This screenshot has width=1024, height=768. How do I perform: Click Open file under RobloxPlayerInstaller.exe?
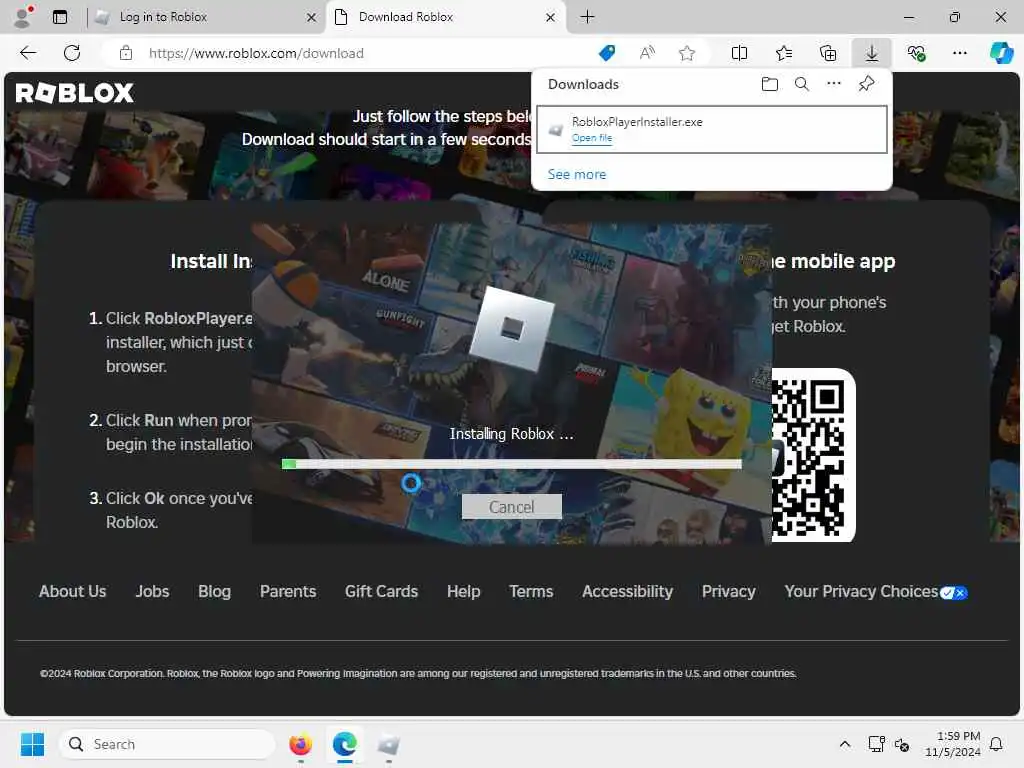(592, 138)
